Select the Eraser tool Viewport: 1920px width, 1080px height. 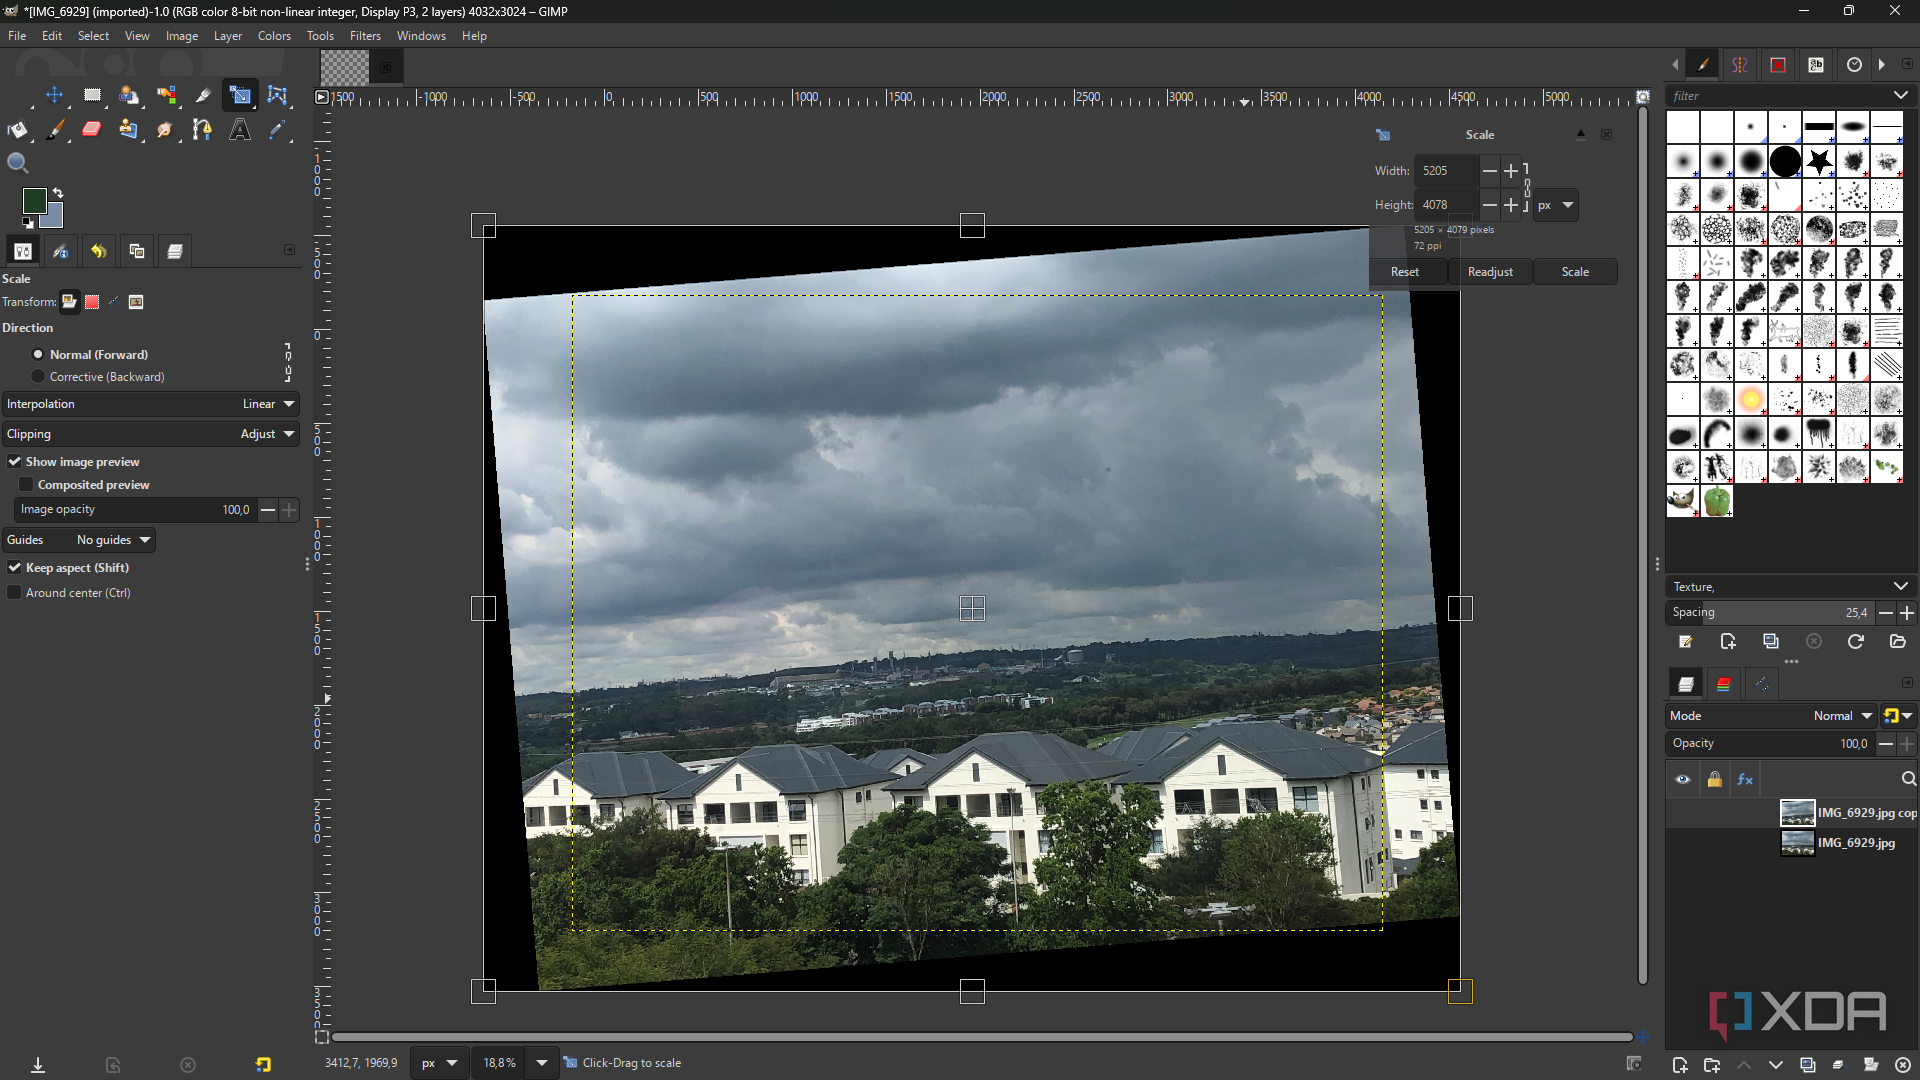click(92, 129)
